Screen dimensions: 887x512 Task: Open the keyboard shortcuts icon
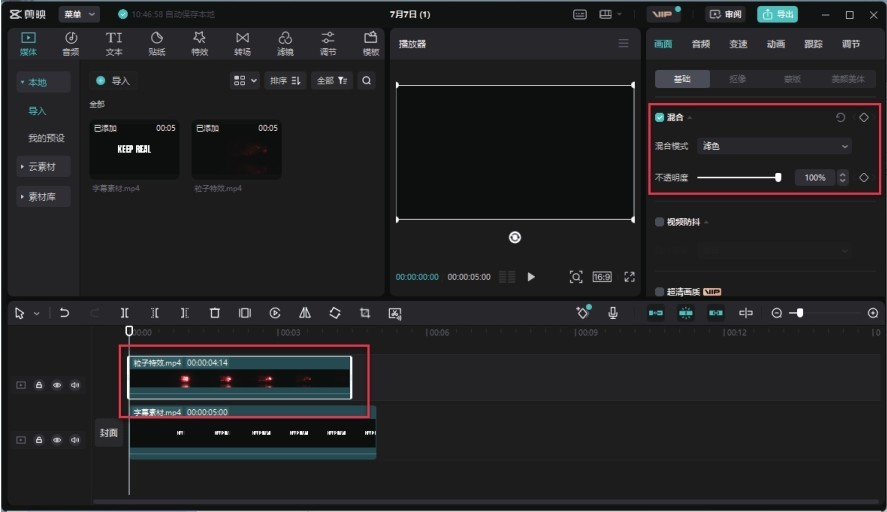(580, 14)
